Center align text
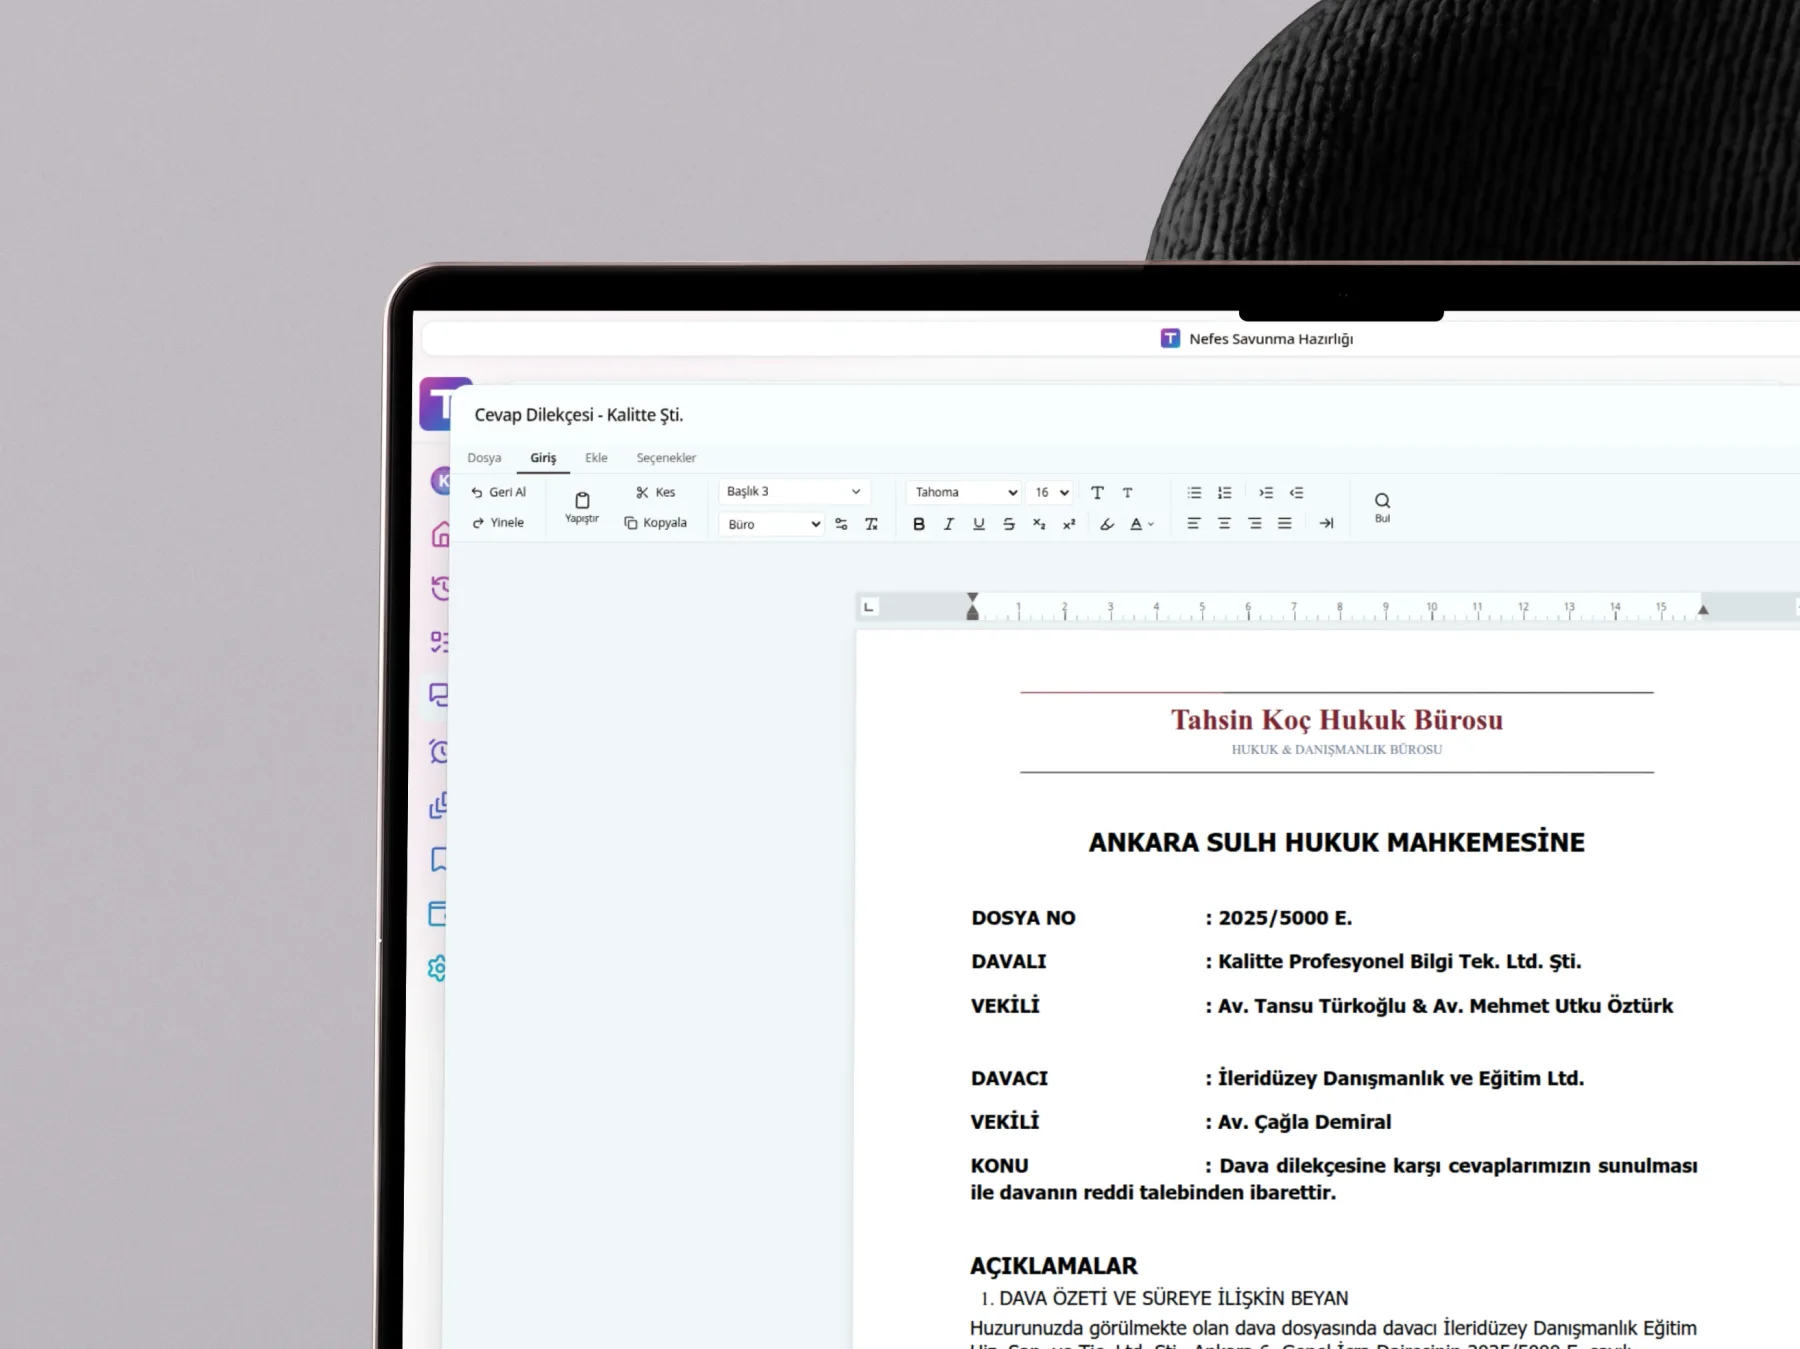Image resolution: width=1800 pixels, height=1349 pixels. (x=1224, y=523)
